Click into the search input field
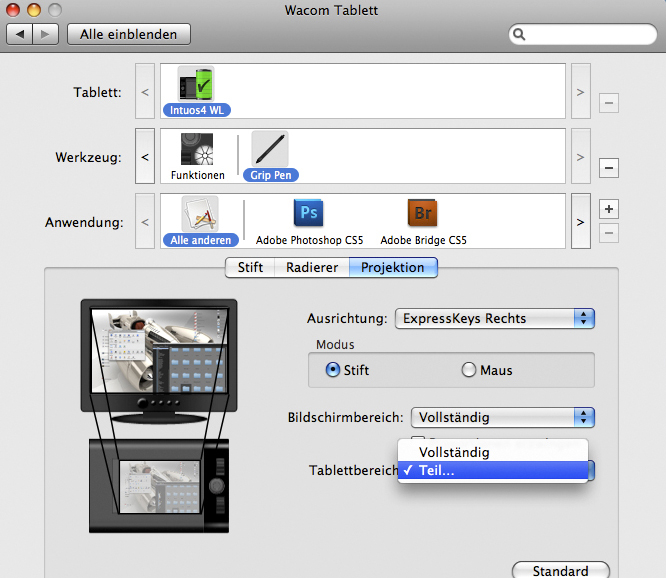 tap(583, 34)
